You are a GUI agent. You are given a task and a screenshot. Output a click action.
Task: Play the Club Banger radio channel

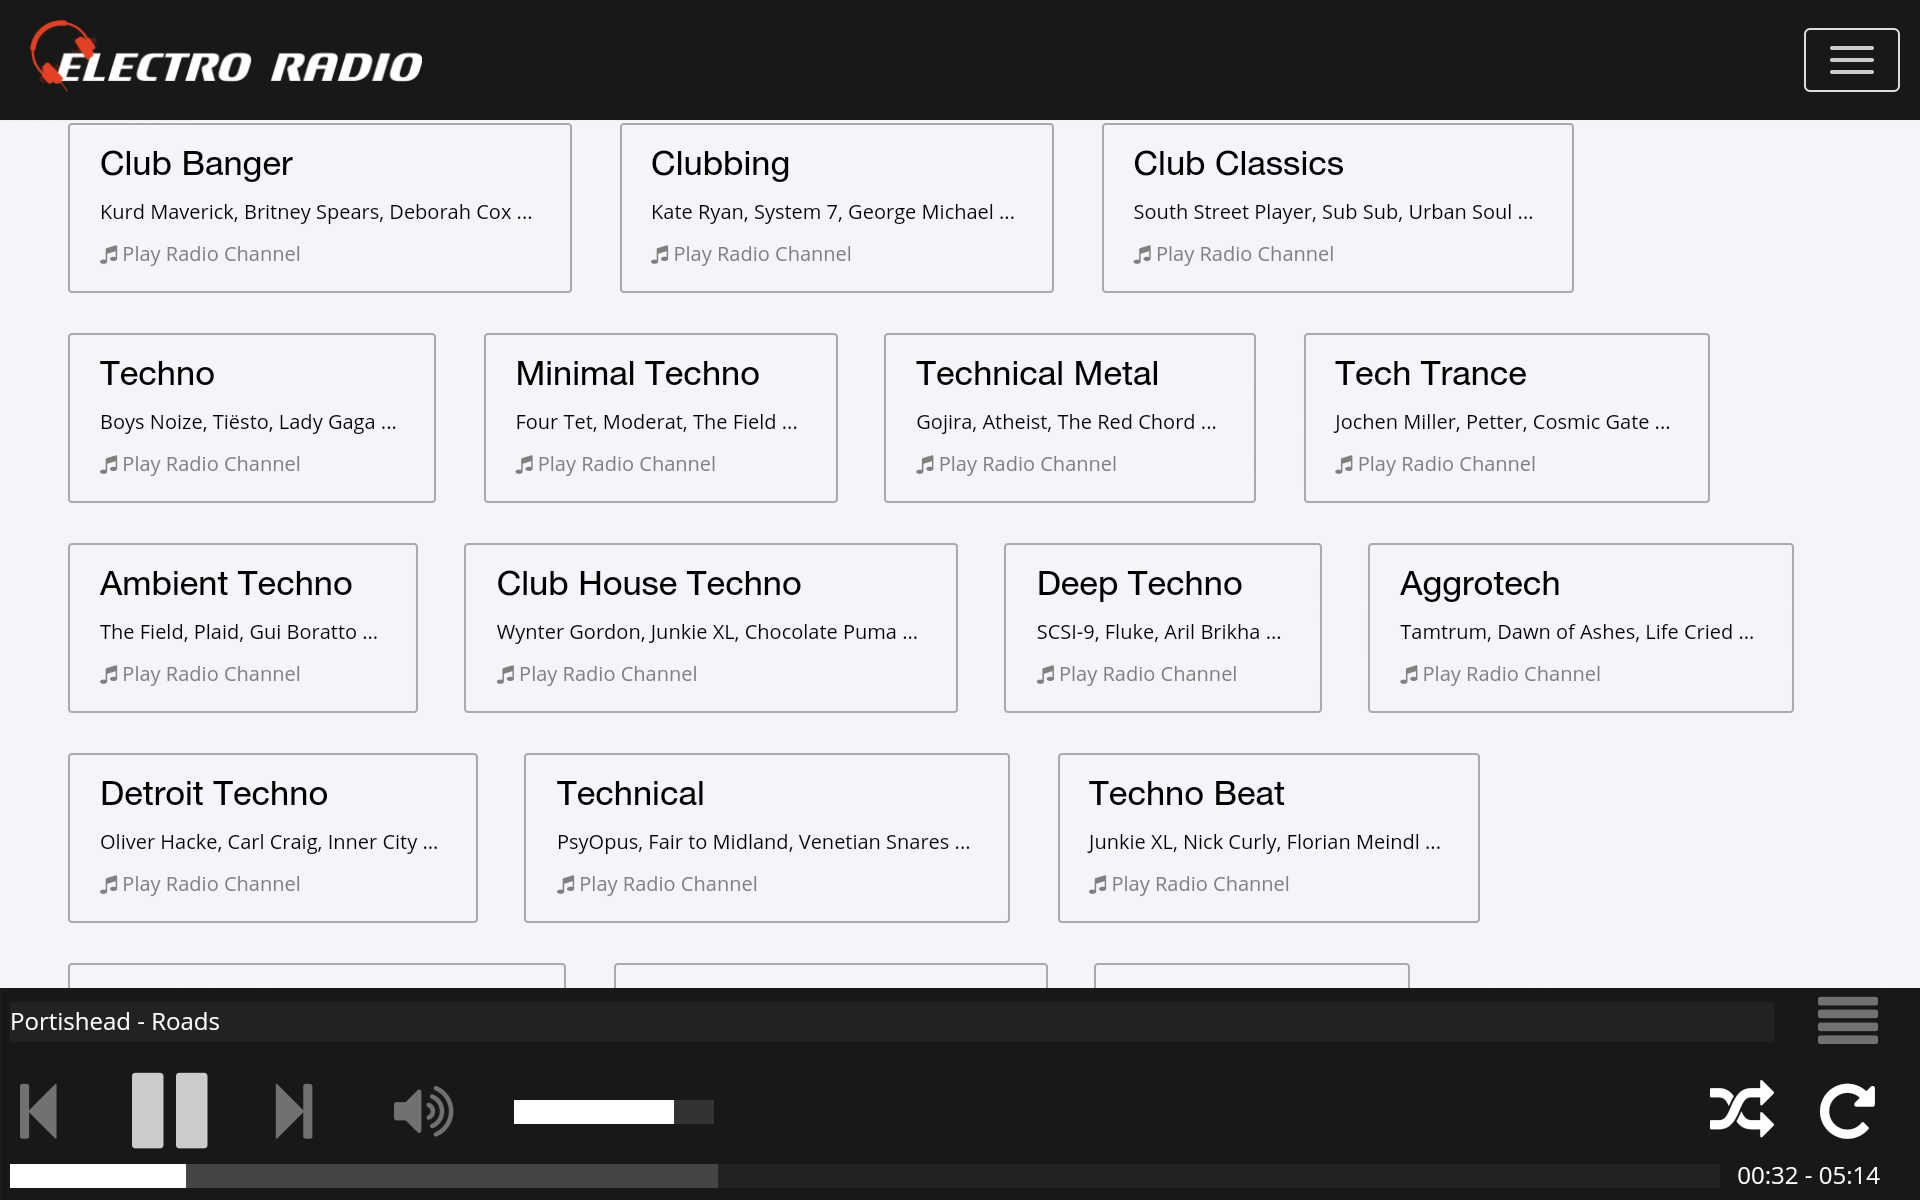pyautogui.click(x=200, y=254)
